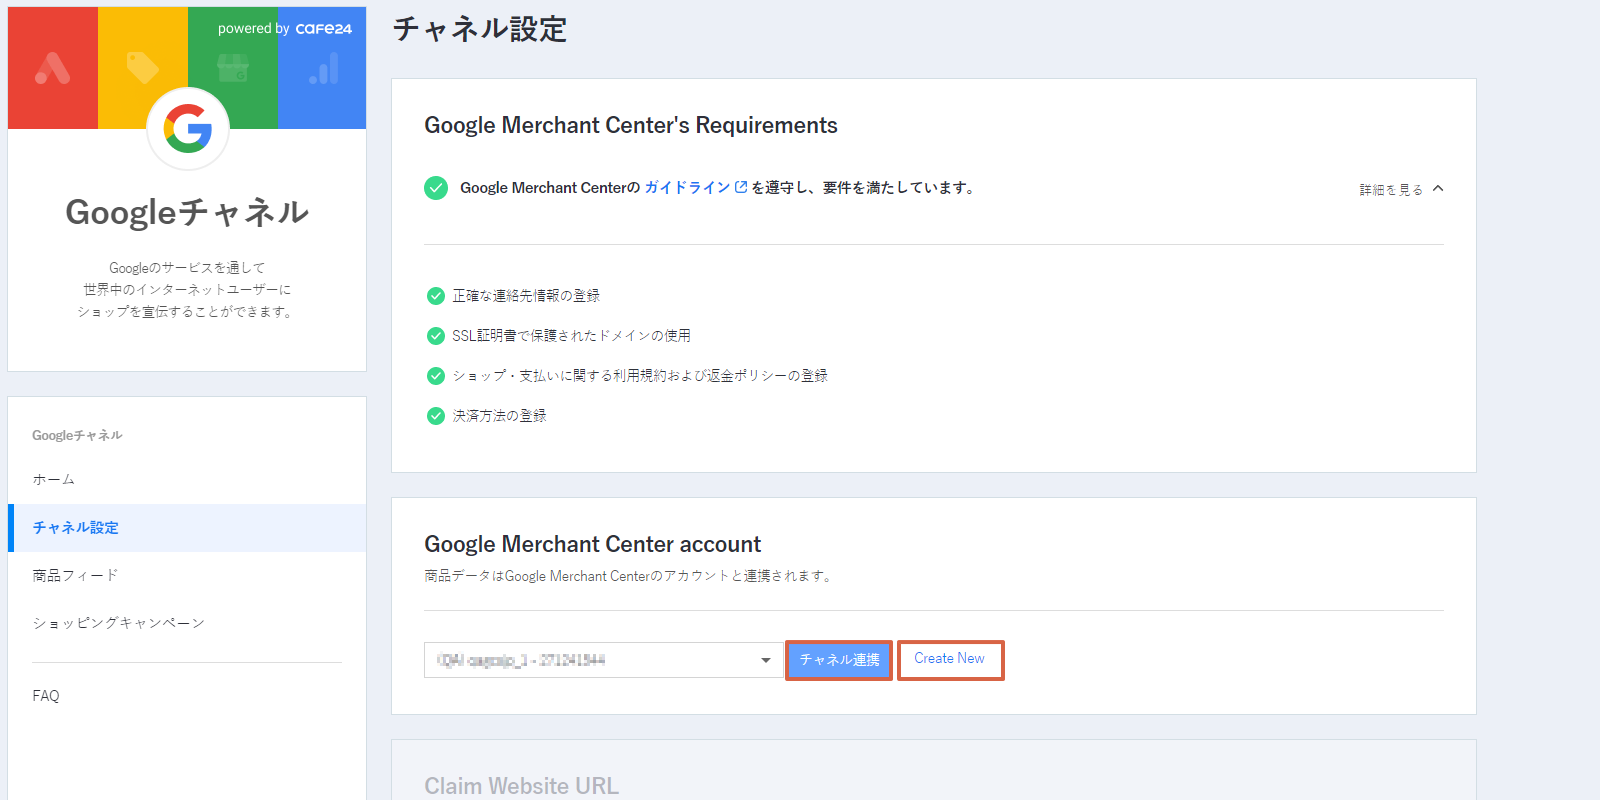The image size is (1600, 800).
Task: Click the powered by cafe24 logo
Action: [285, 29]
